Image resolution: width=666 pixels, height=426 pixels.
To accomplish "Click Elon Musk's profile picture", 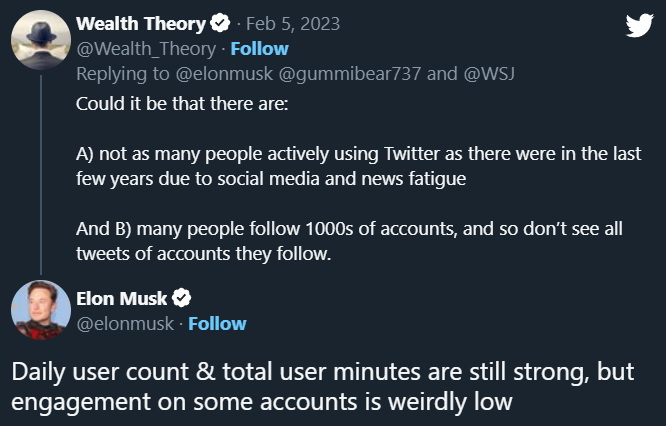I will click(40, 310).
